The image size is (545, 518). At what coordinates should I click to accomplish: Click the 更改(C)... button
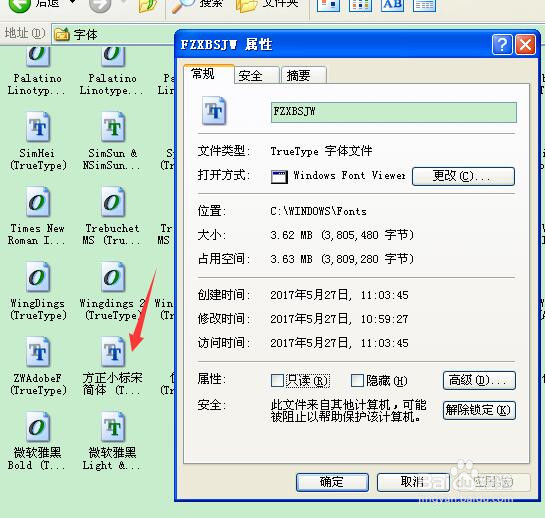click(463, 176)
